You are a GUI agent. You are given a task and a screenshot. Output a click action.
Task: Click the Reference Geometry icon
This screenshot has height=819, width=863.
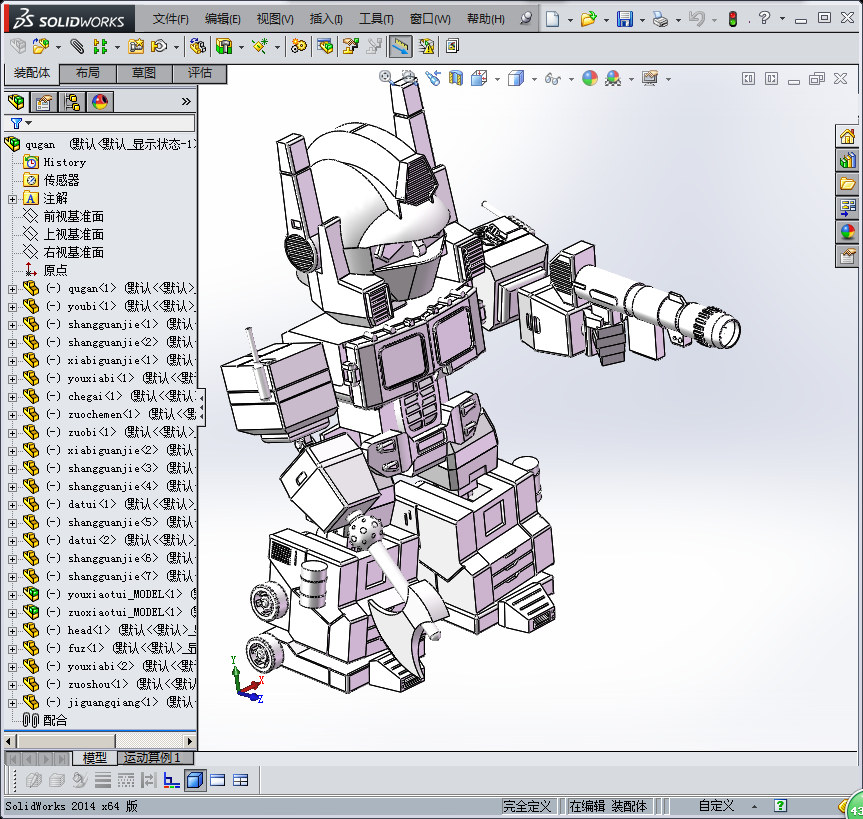tap(260, 46)
